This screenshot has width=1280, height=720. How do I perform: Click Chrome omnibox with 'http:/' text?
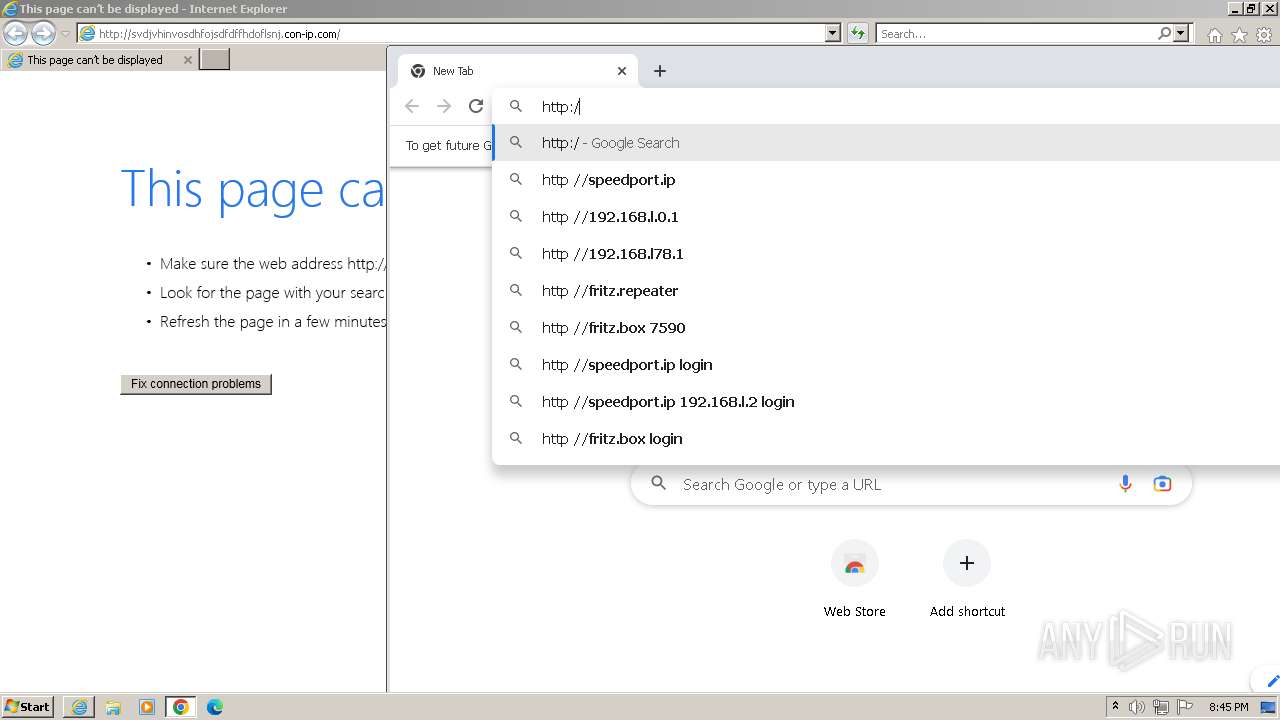[886, 106]
